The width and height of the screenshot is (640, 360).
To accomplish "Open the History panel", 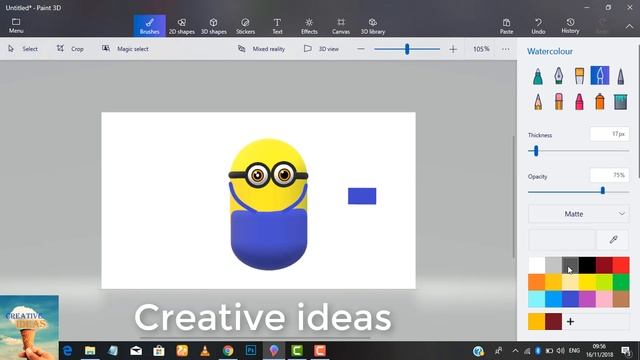I will [570, 26].
